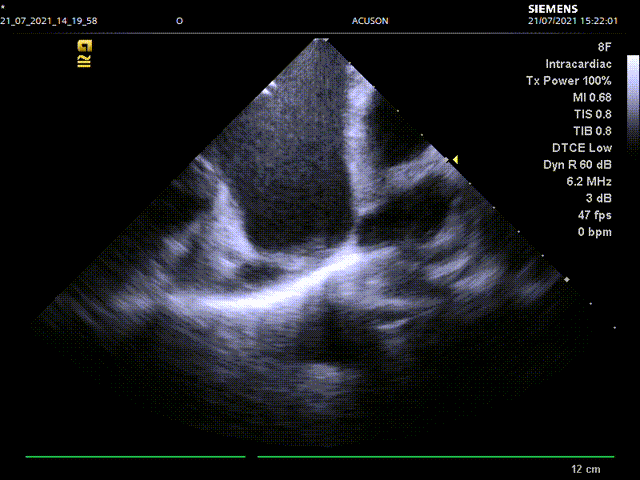Click the yellow focal zone arrow marker
The image size is (640, 480).
pos(453,160)
